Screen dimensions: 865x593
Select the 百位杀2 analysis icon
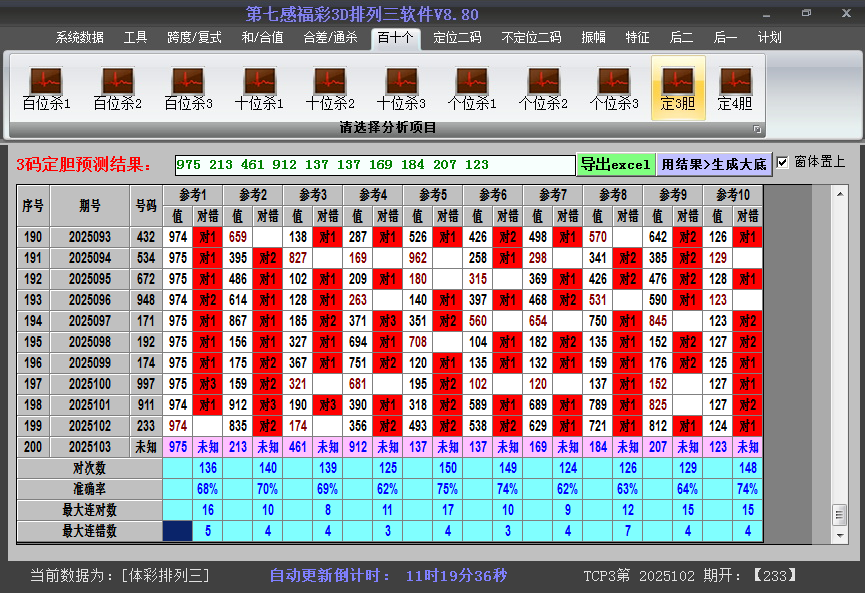point(118,88)
